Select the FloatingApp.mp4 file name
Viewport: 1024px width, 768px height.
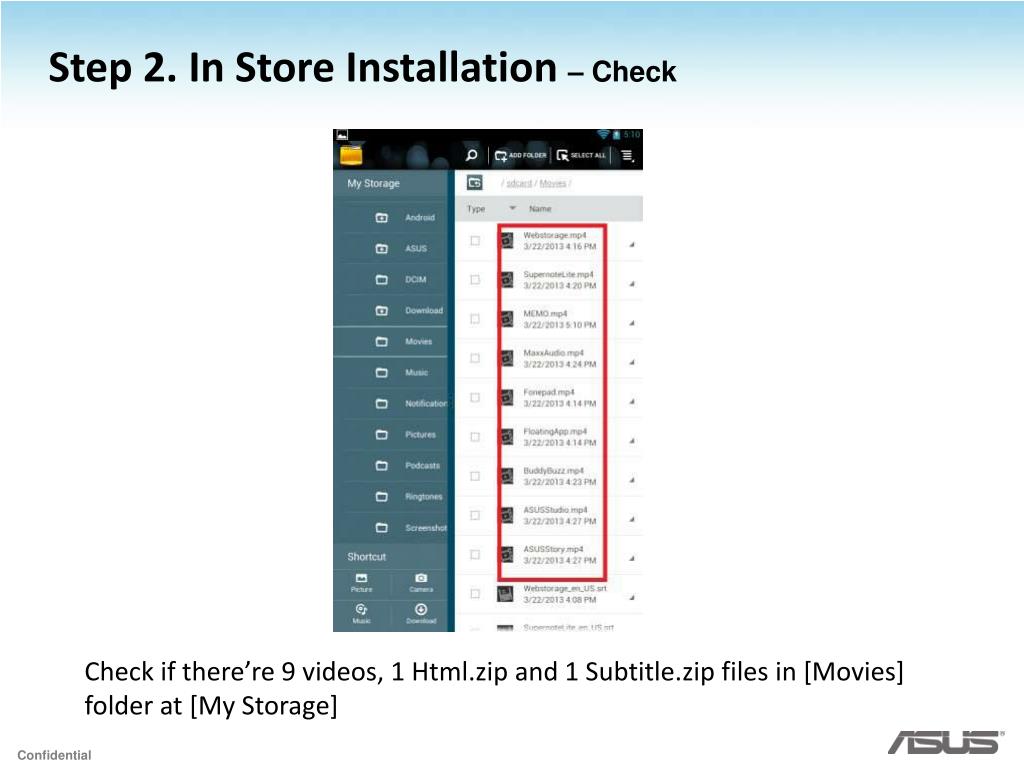tap(555, 432)
